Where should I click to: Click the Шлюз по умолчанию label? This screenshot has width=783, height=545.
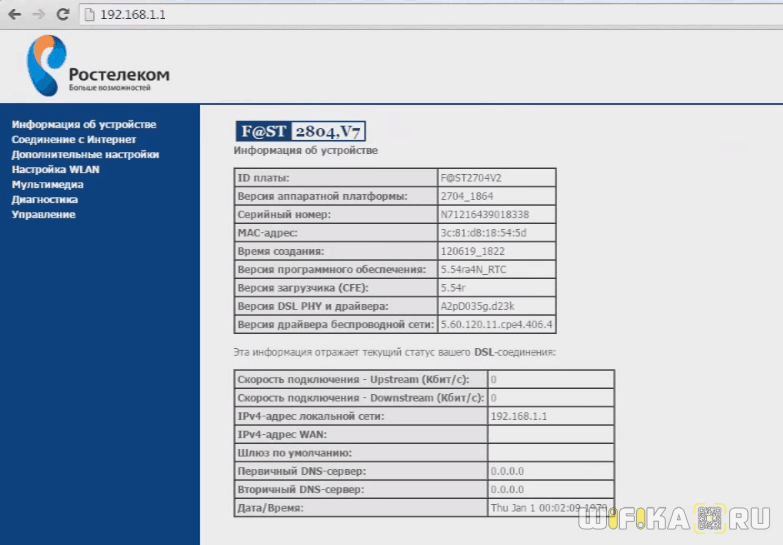294,453
